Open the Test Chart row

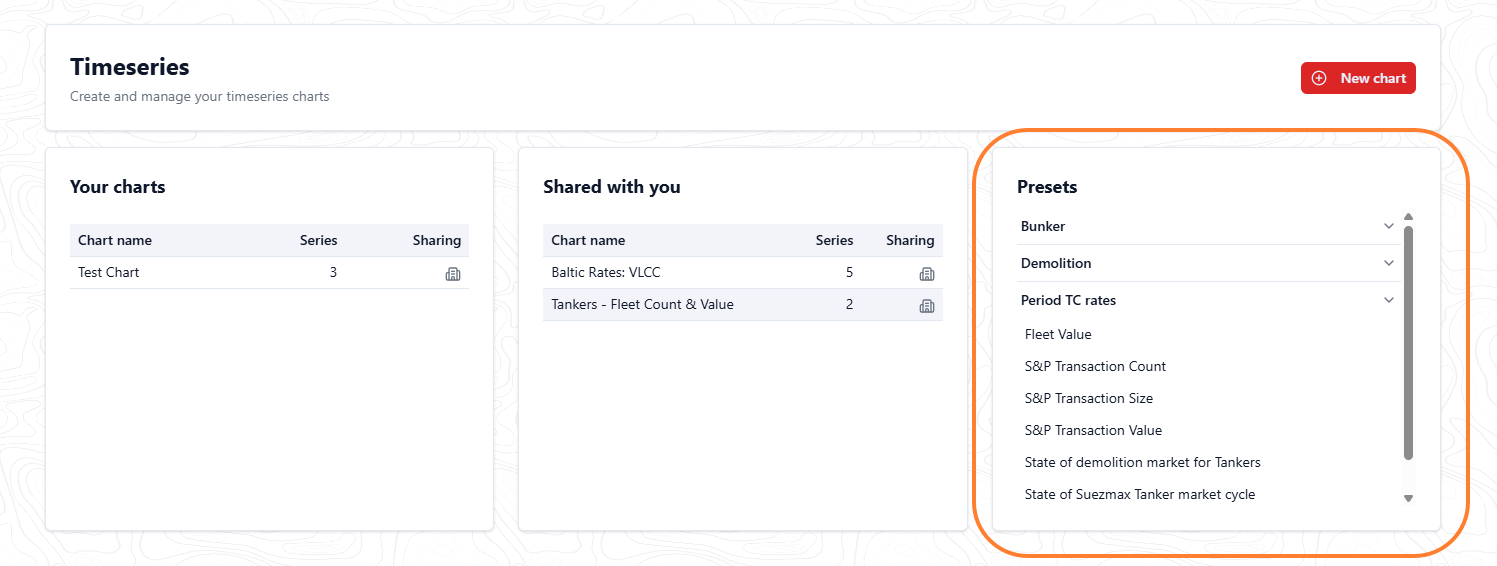click(x=269, y=272)
